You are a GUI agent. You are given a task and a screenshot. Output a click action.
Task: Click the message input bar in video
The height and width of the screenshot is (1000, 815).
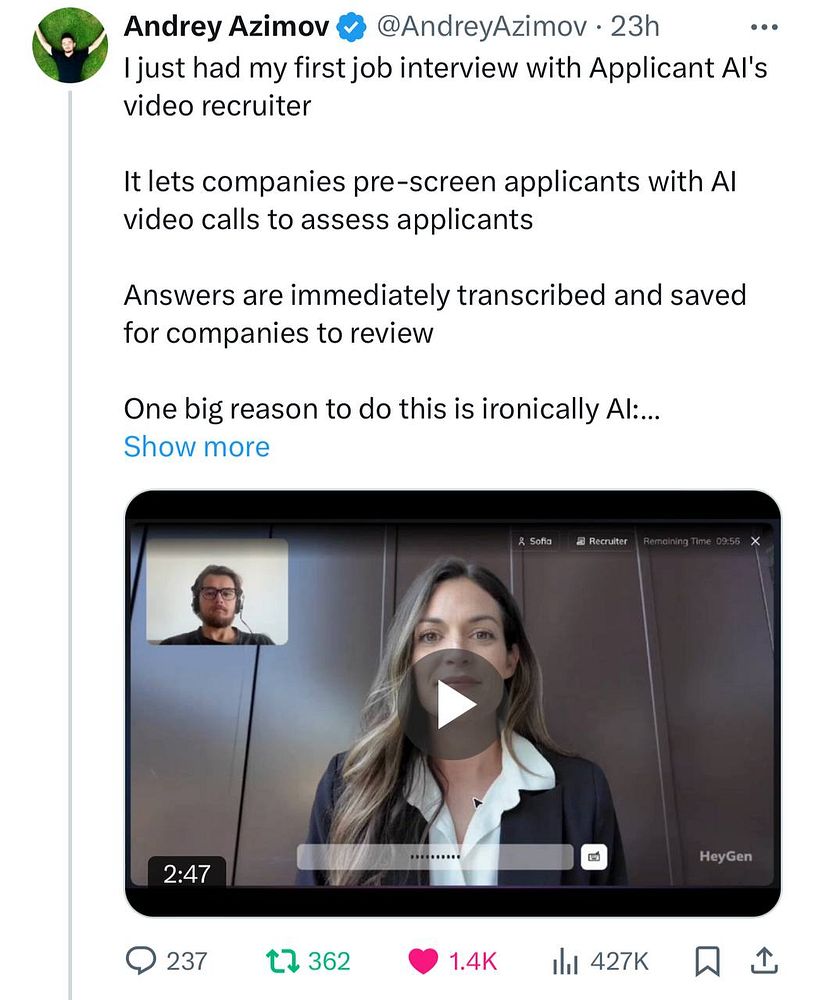coord(435,857)
